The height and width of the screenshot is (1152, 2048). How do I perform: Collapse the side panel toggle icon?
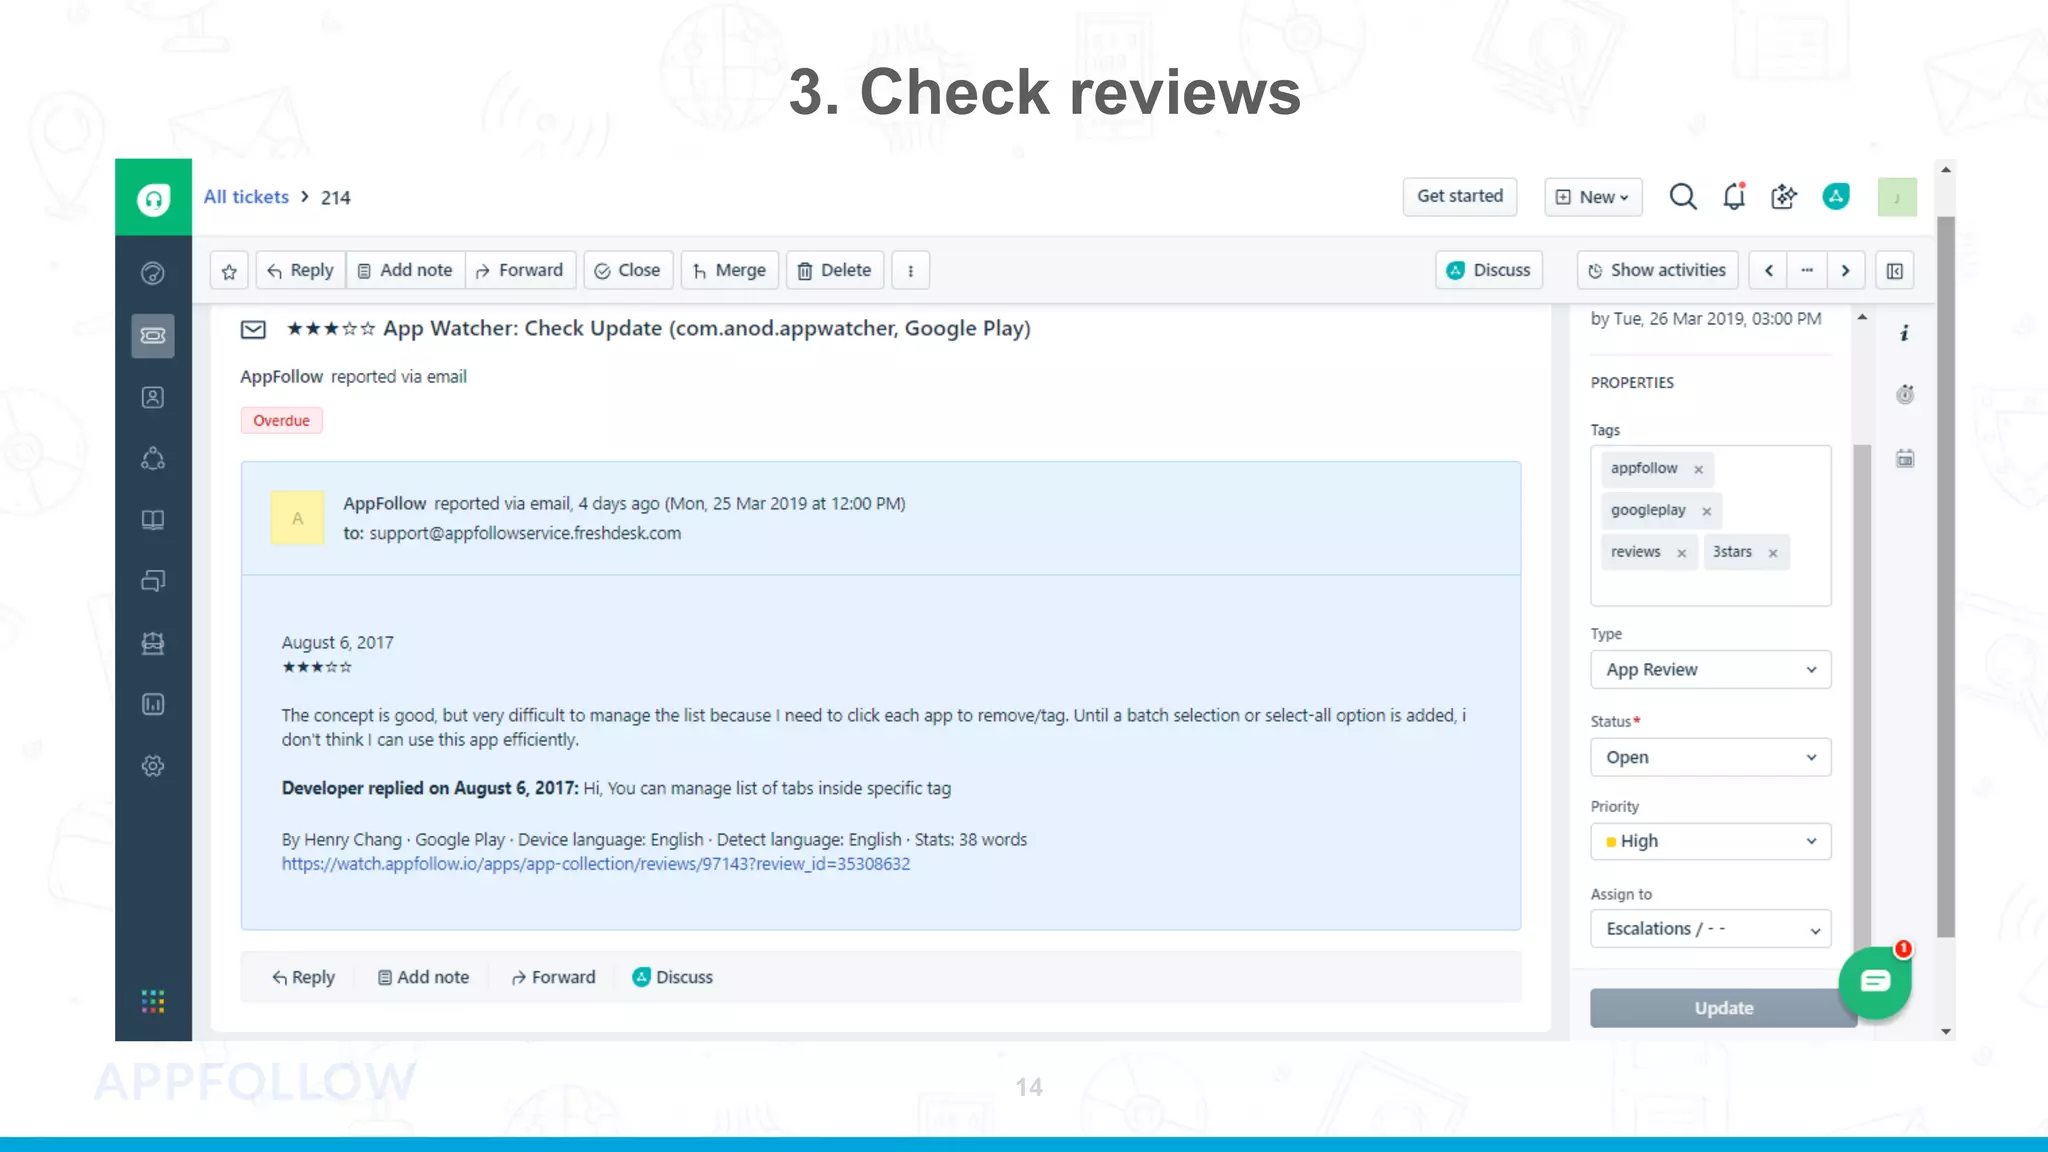[1894, 271]
